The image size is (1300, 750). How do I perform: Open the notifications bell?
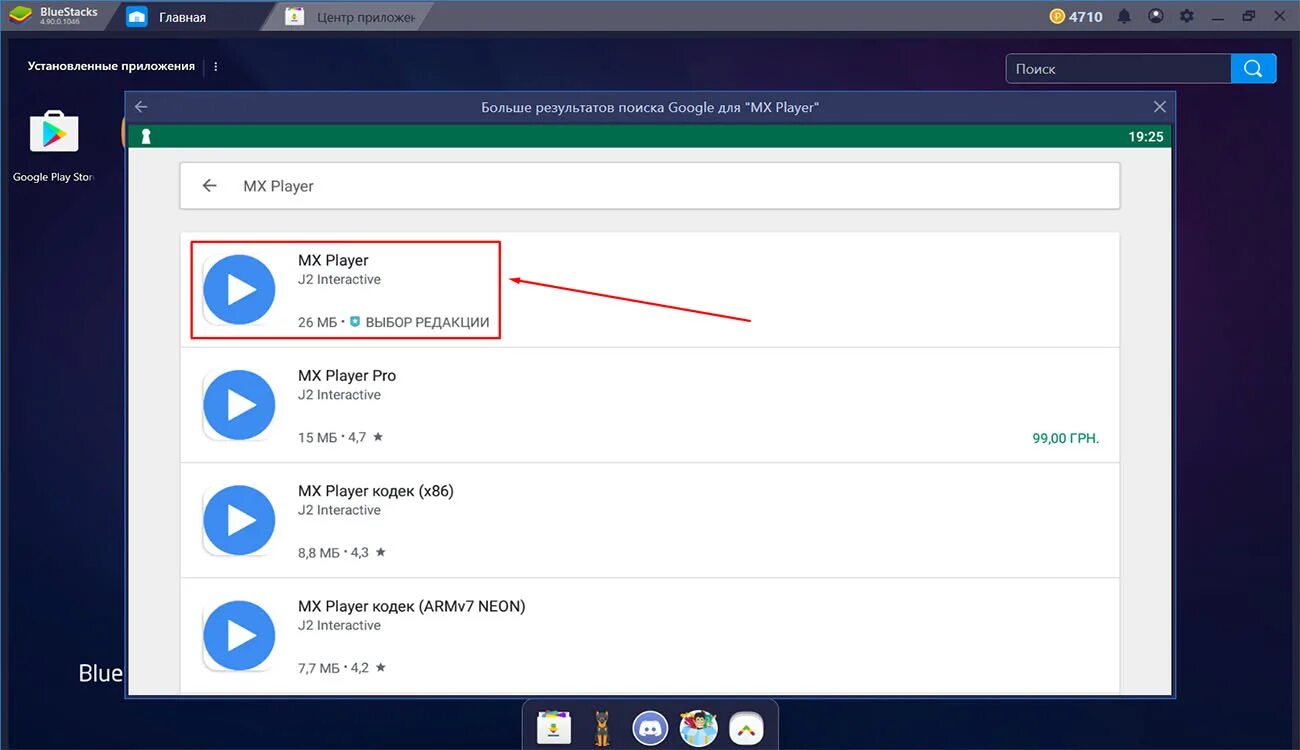pyautogui.click(x=1125, y=16)
